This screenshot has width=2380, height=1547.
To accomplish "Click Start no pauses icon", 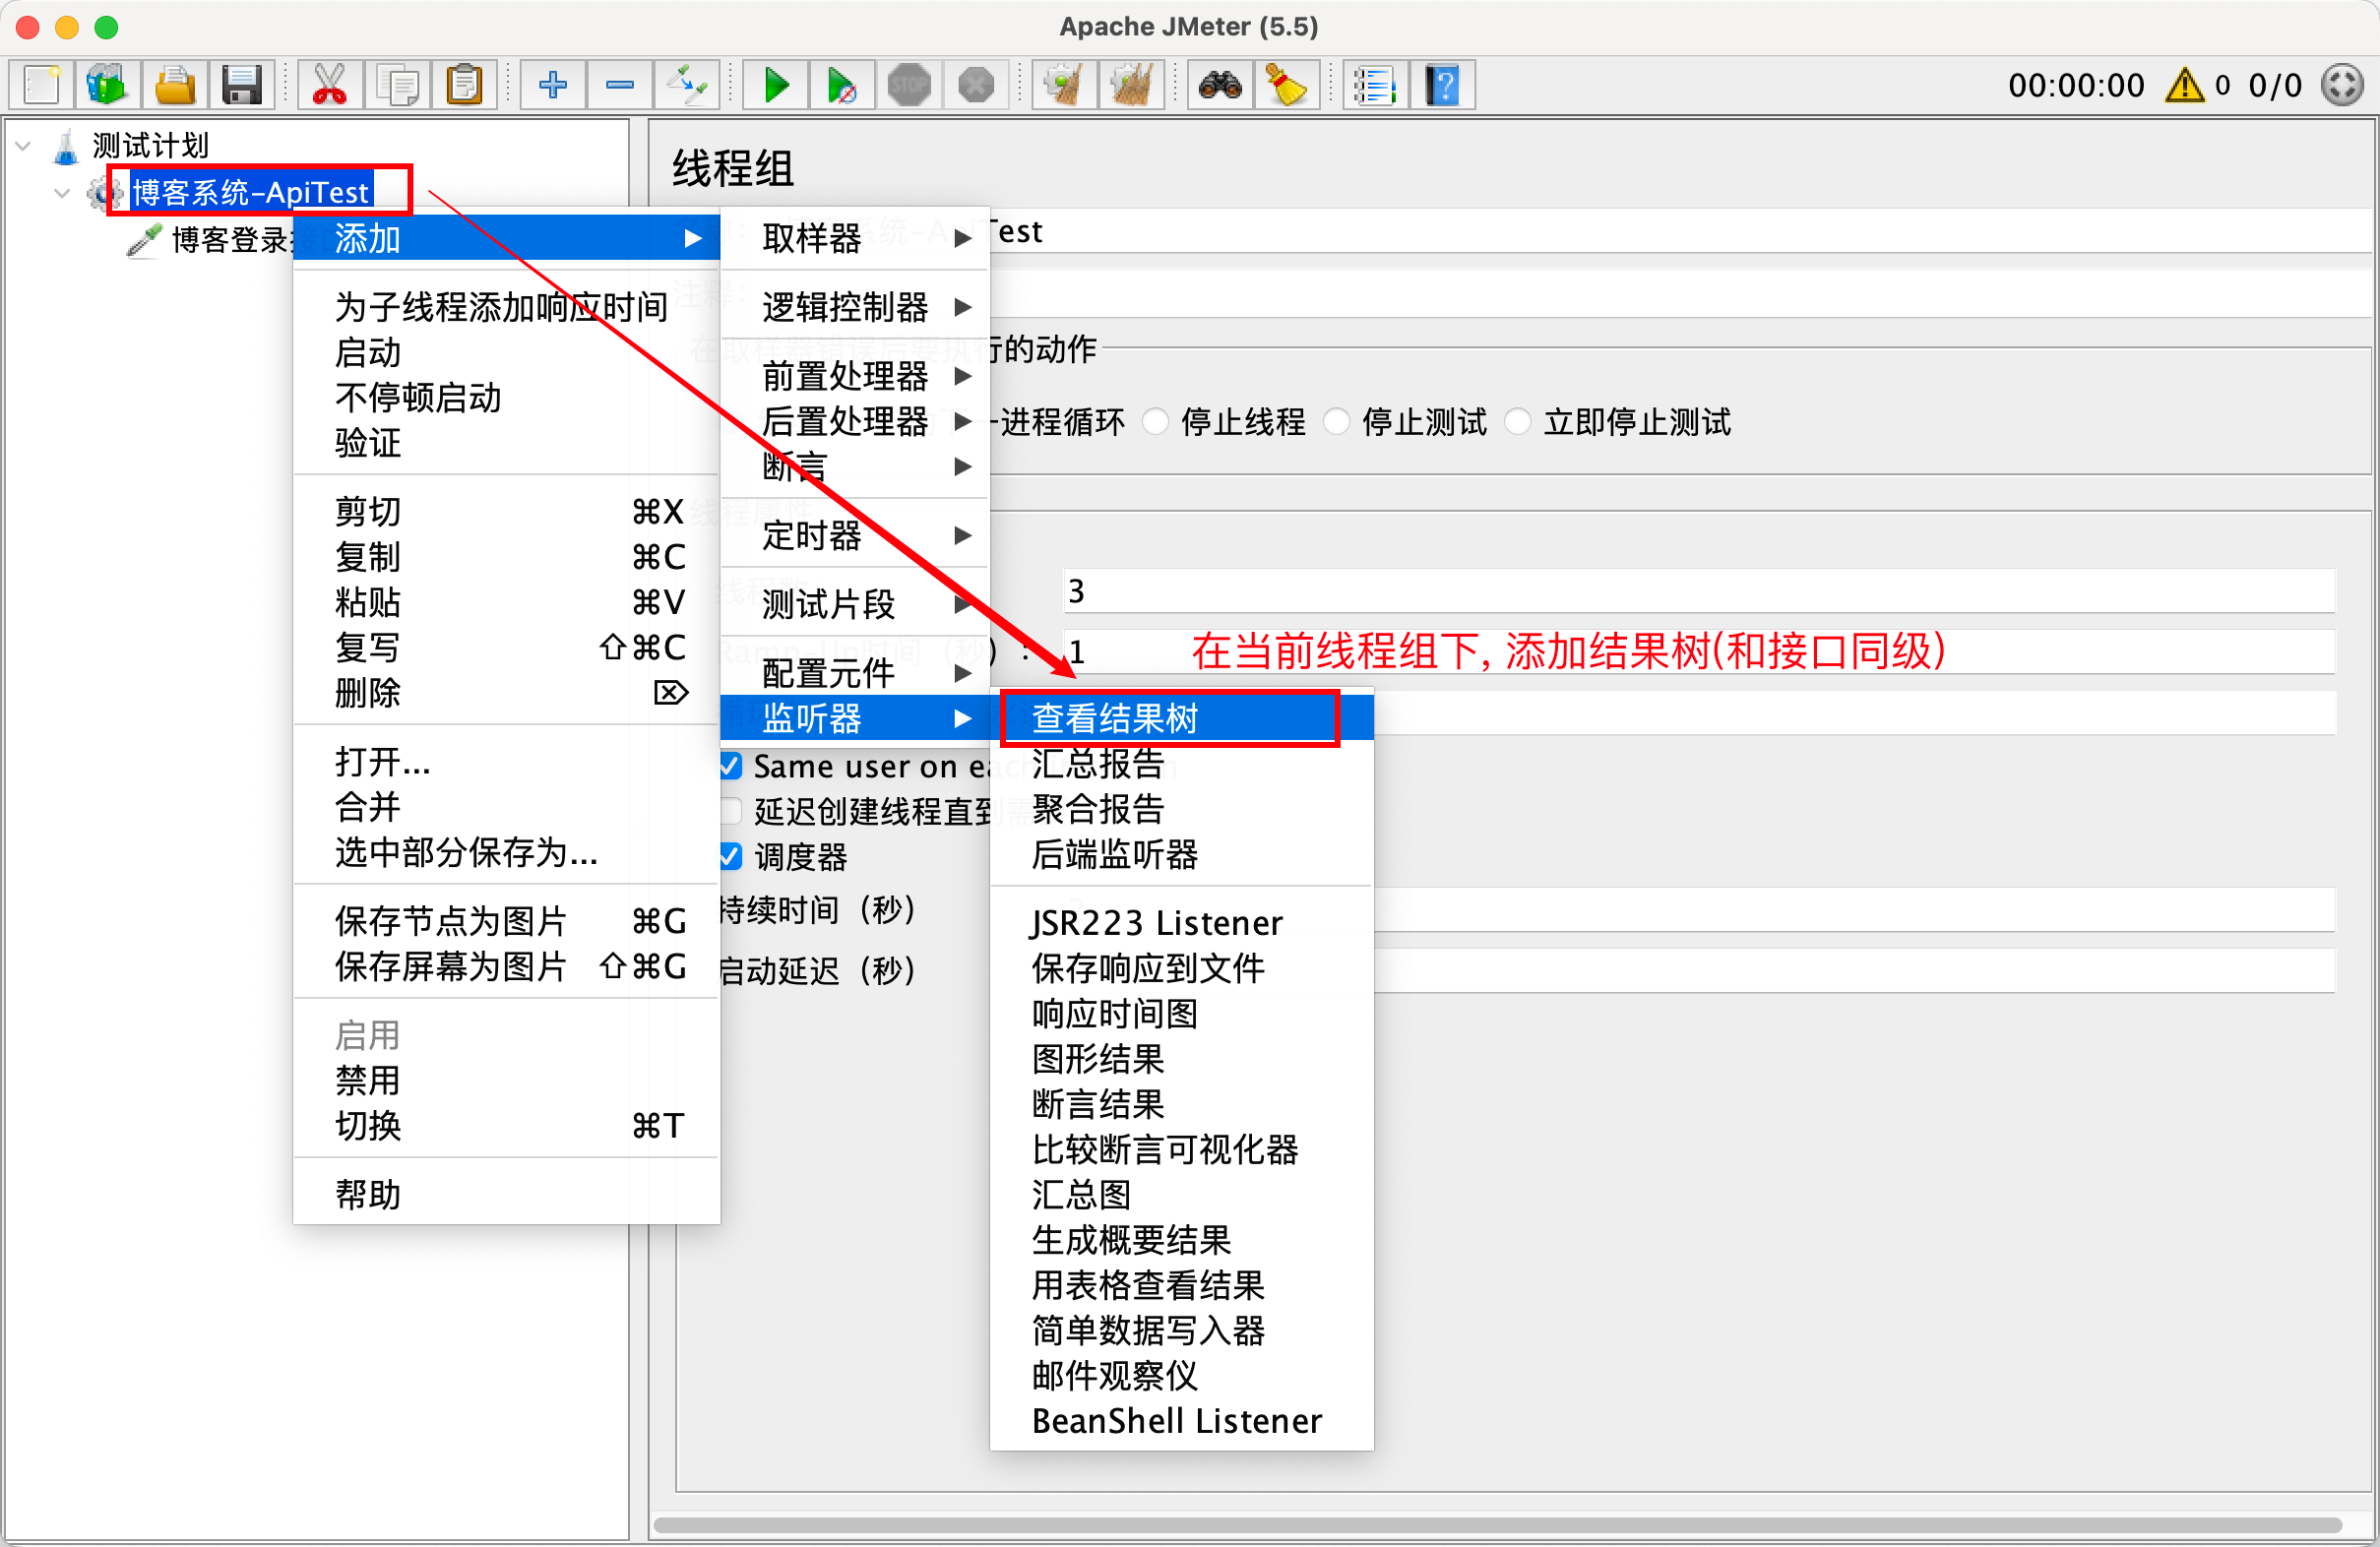I will pyautogui.click(x=842, y=86).
